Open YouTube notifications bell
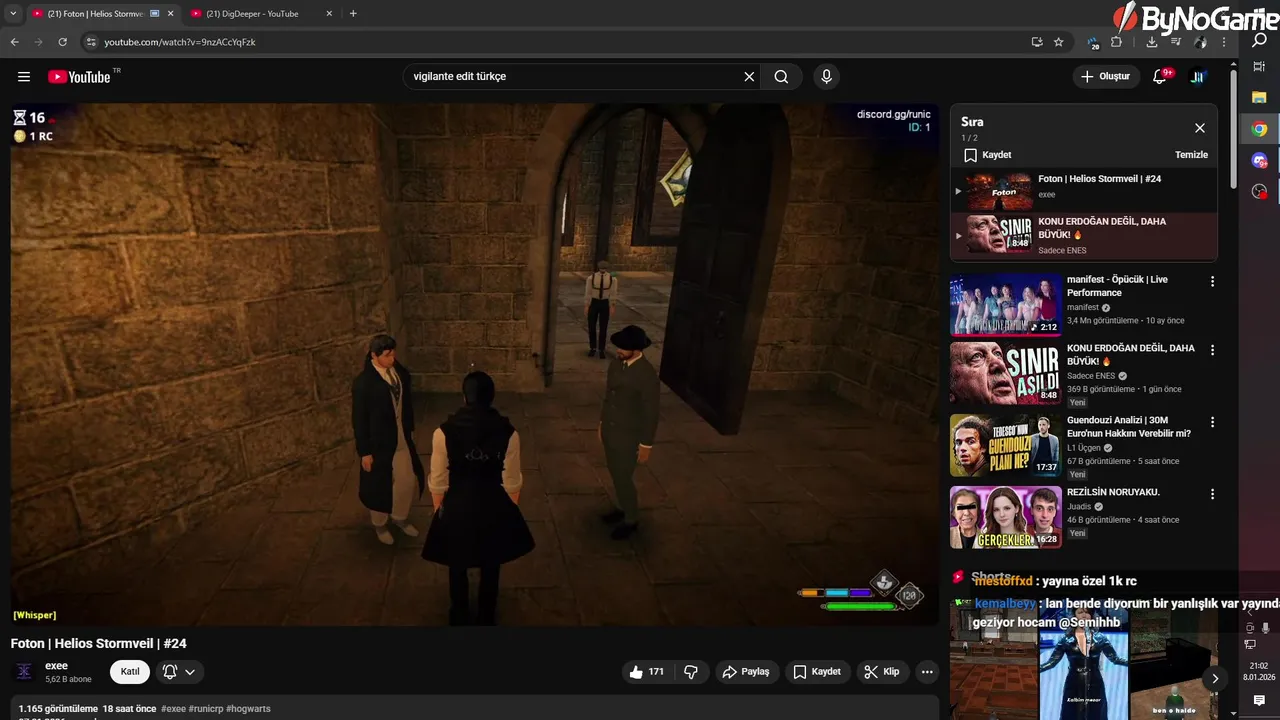This screenshot has height=720, width=1280. [x=1160, y=77]
